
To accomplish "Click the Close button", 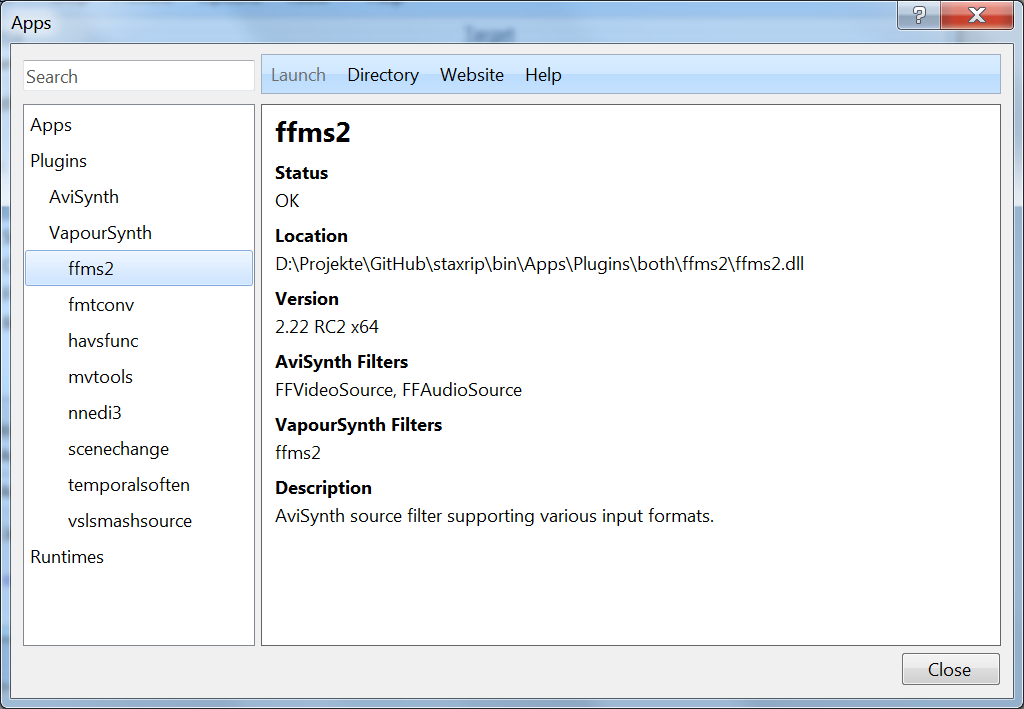I will pyautogui.click(x=950, y=669).
